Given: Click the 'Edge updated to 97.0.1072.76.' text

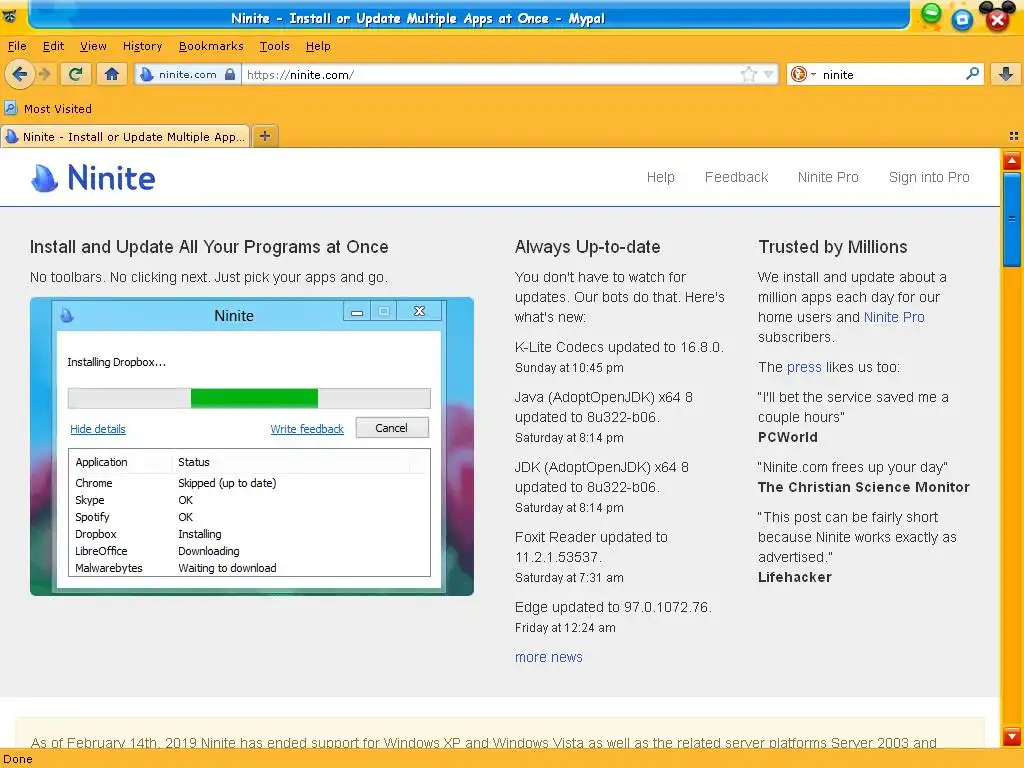Looking at the screenshot, I should pos(613,607).
